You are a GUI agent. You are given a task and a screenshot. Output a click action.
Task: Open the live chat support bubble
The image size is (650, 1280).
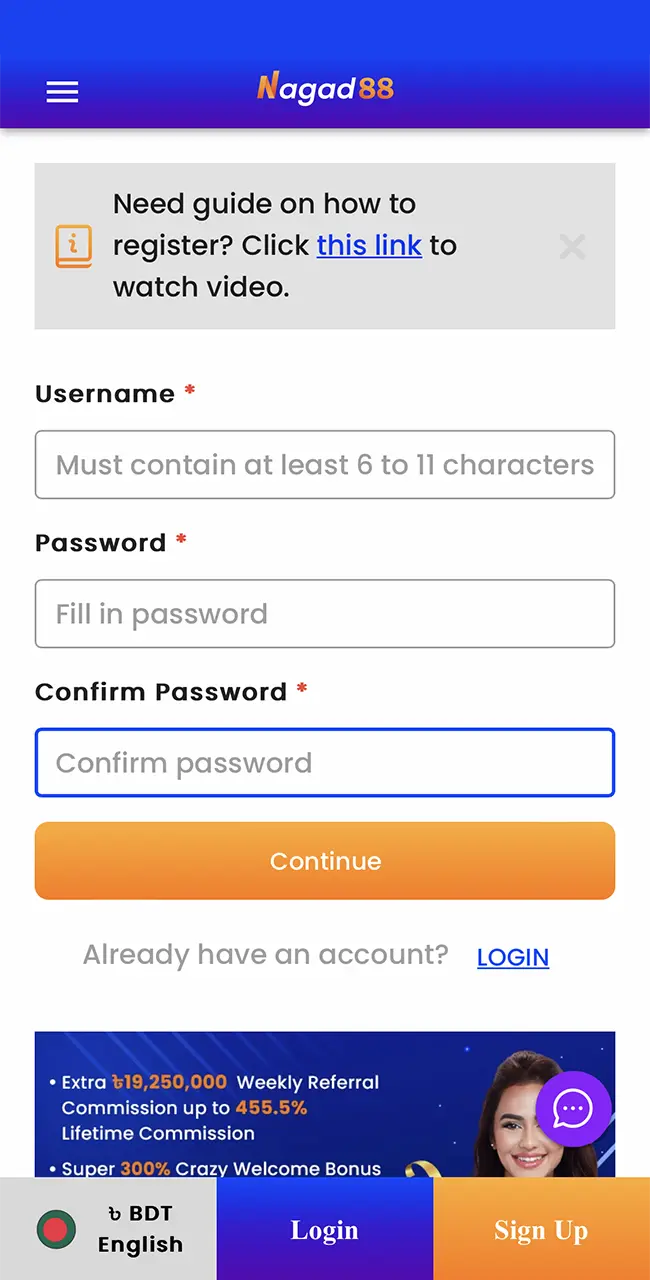pyautogui.click(x=573, y=1109)
